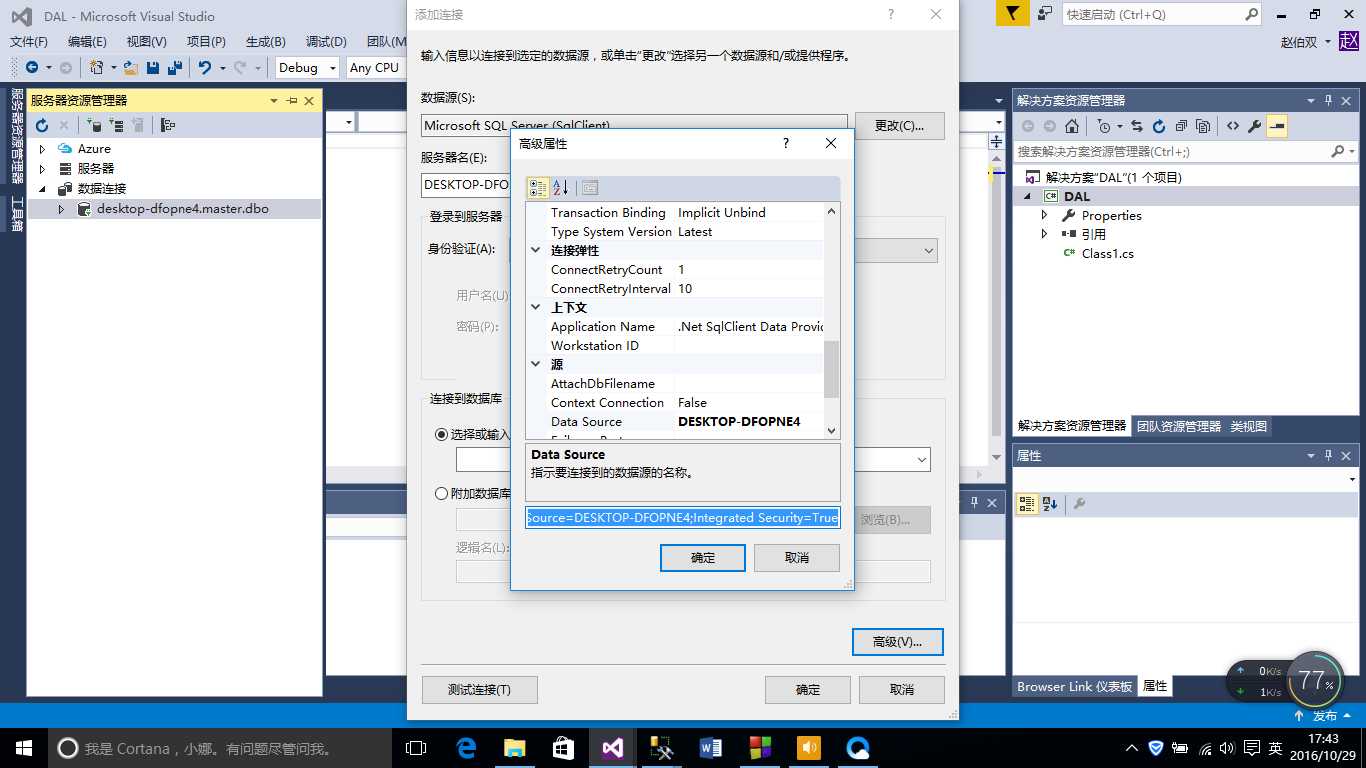This screenshot has width=1366, height=768.
Task: Click 取消 in Add Connection dialog
Action: point(902,690)
